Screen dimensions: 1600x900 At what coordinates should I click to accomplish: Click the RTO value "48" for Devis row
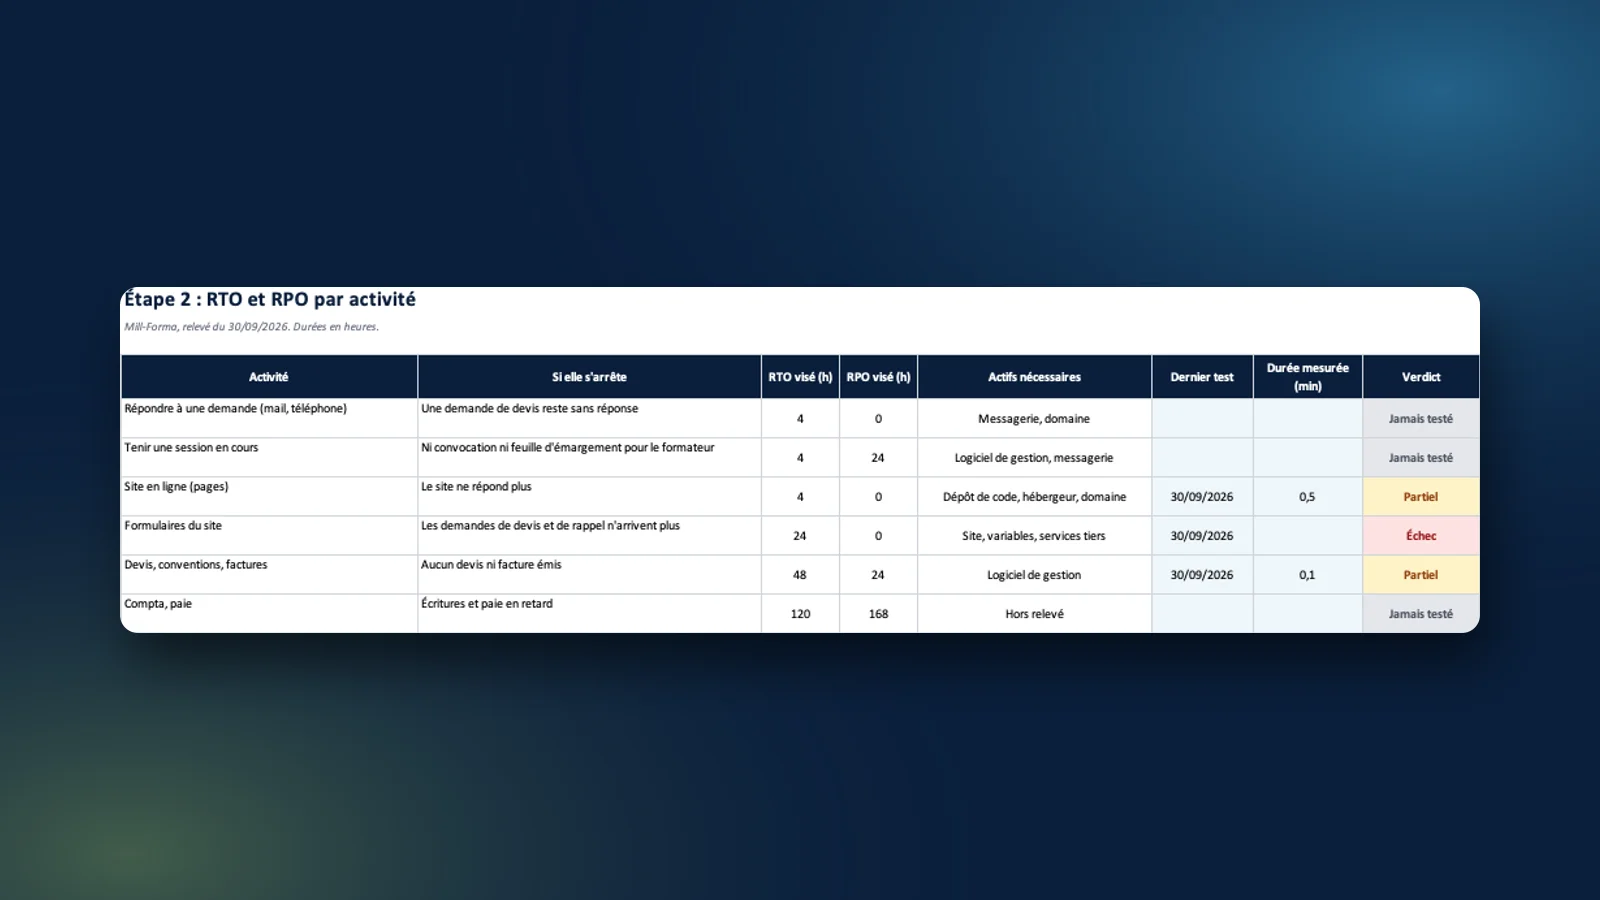click(x=800, y=574)
